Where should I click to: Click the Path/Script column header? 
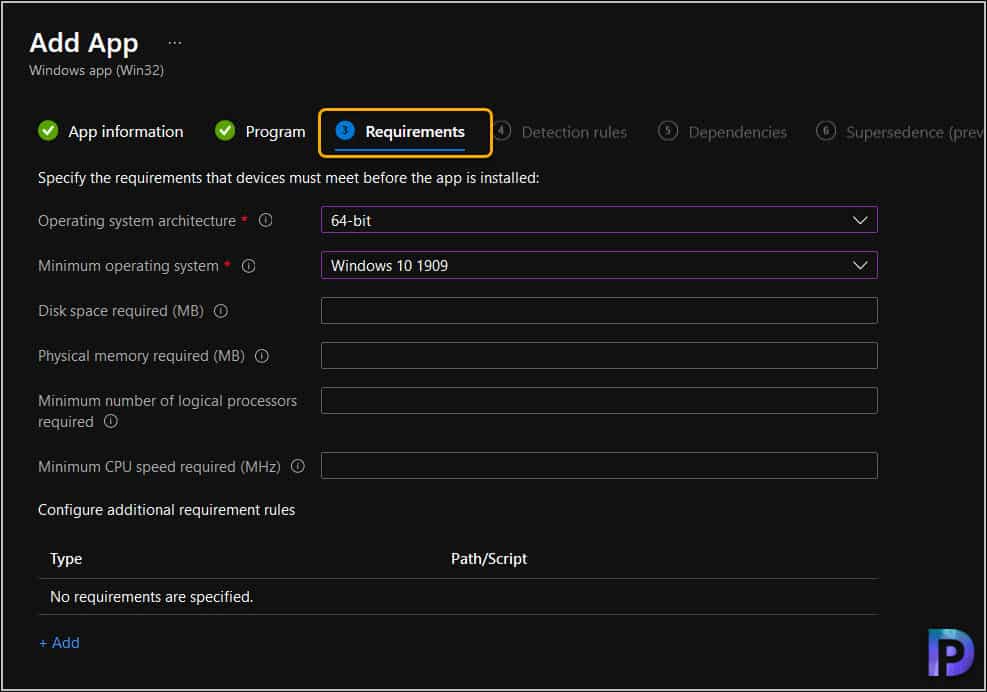(489, 559)
